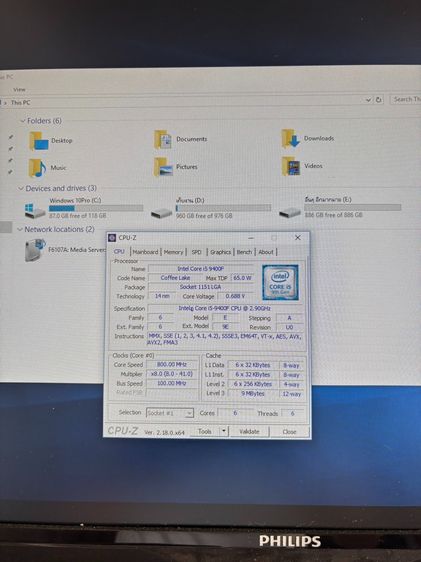Click the CPU-Z title bar app icon

[112, 238]
